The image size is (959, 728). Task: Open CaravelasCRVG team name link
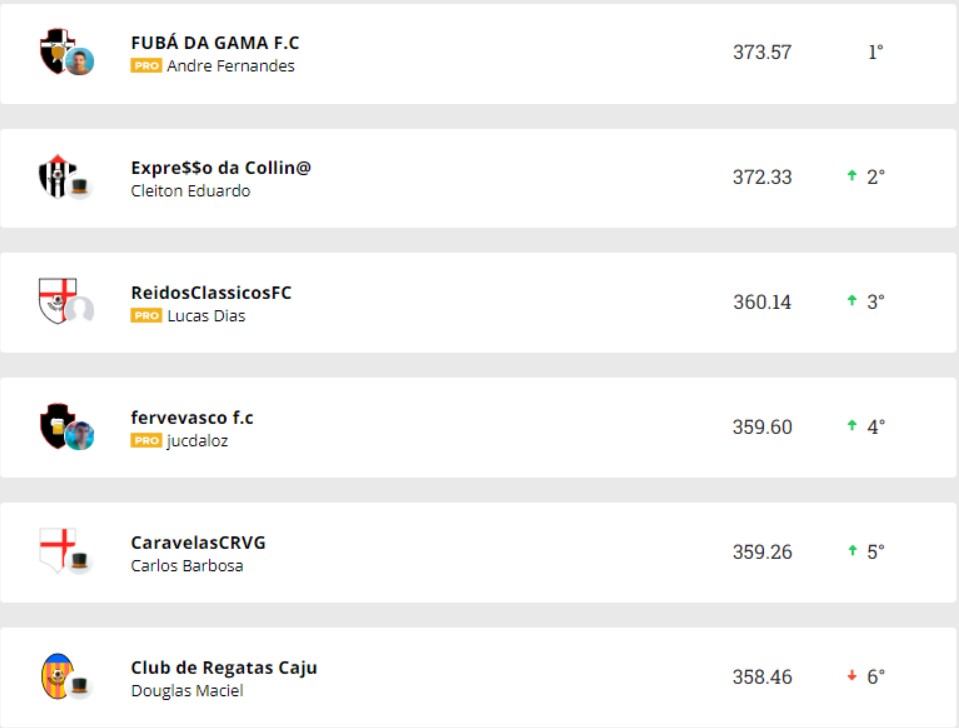(x=198, y=543)
